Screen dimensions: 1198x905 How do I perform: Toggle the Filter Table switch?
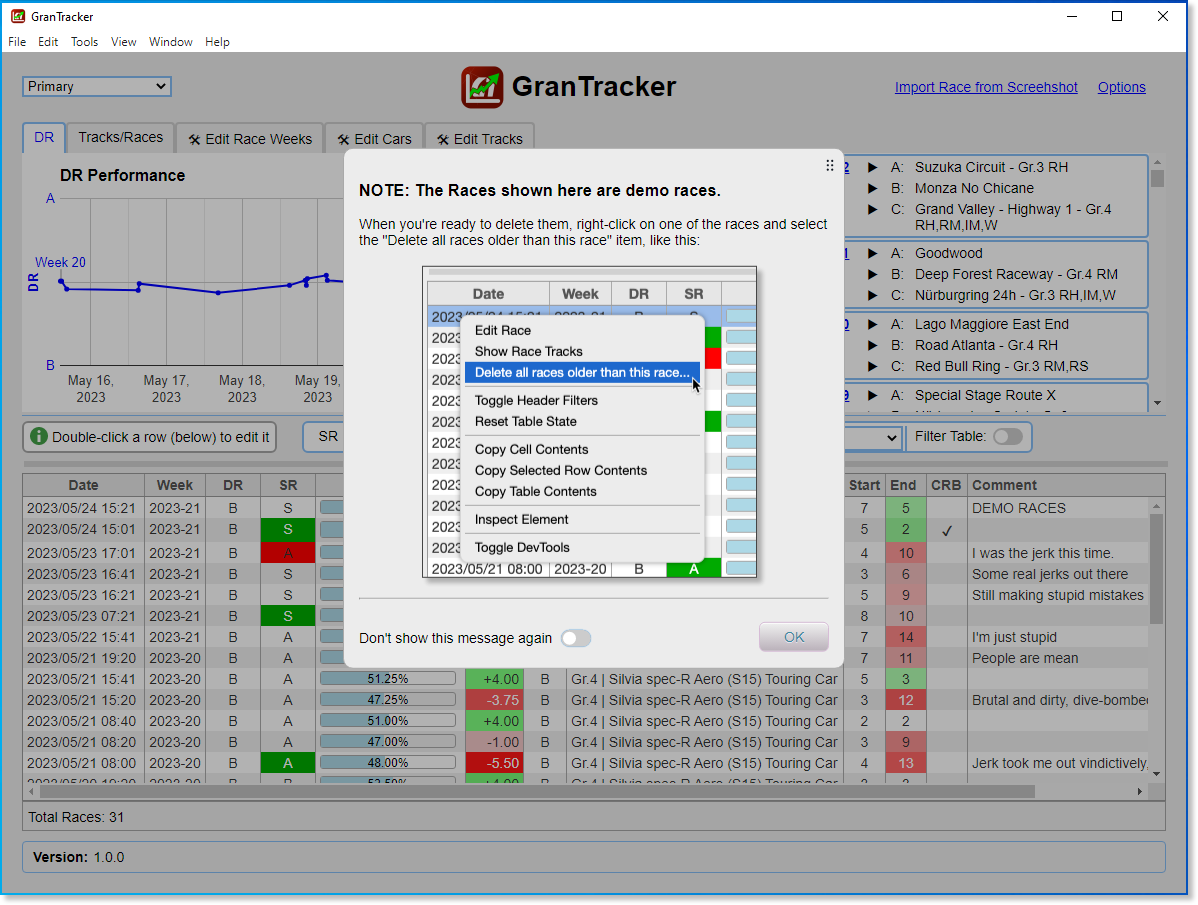click(1007, 436)
